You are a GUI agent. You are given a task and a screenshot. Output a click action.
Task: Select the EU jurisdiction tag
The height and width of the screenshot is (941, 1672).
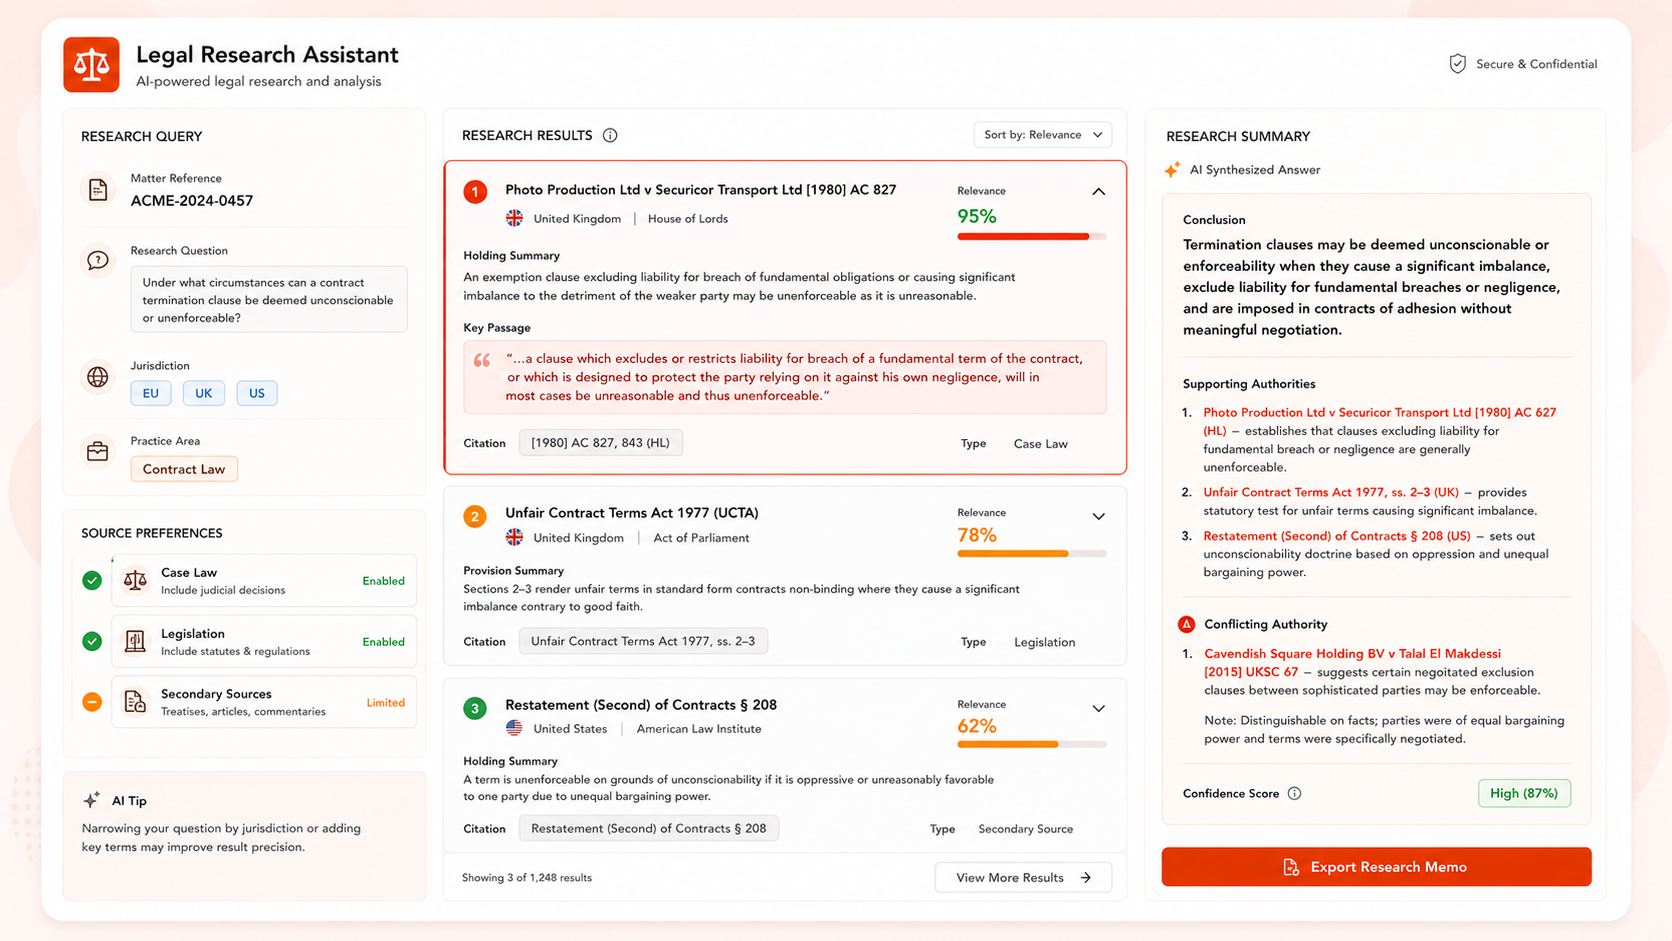point(151,393)
